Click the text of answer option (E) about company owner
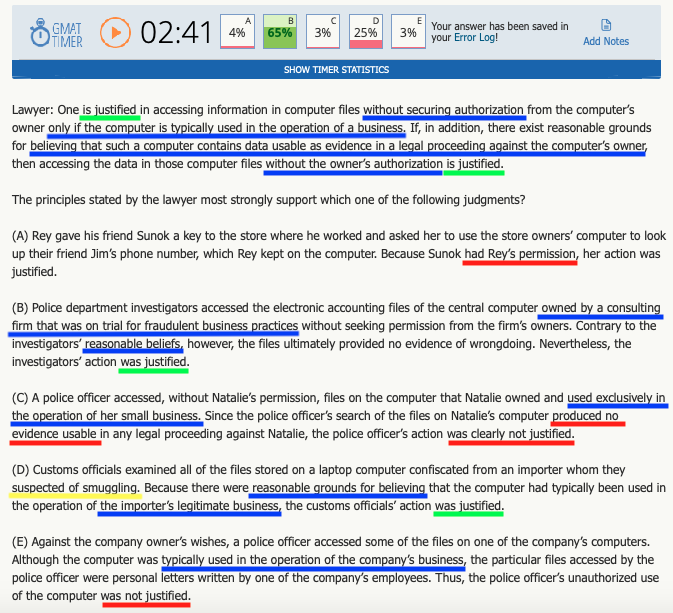 point(335,569)
